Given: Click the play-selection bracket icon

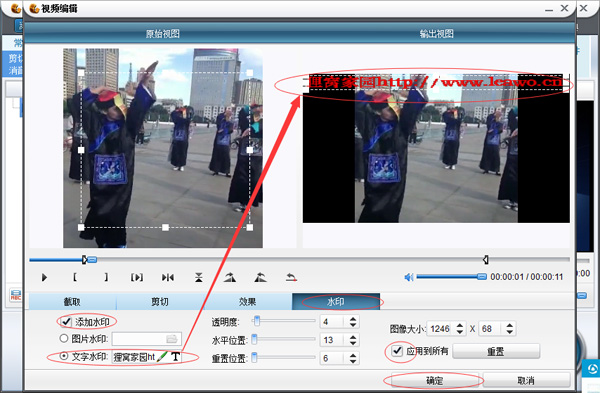Looking at the screenshot, I should pyautogui.click(x=137, y=277).
